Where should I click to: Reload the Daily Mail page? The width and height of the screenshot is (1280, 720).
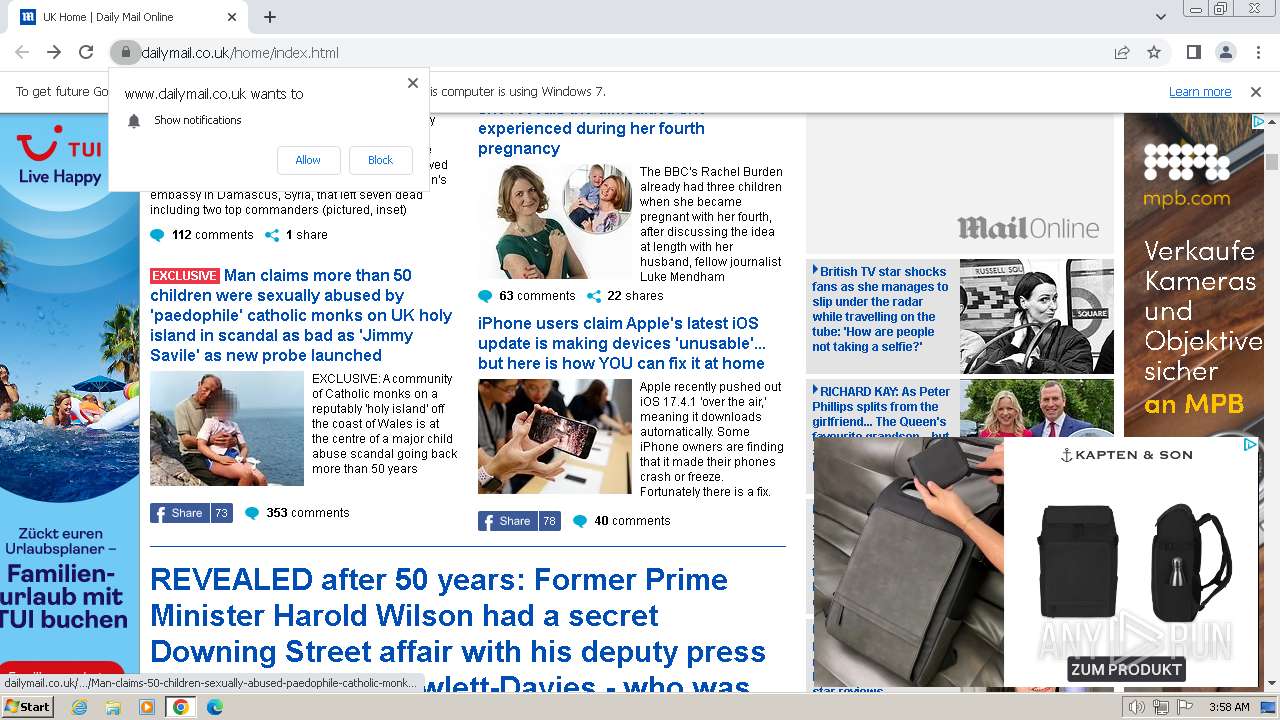pyautogui.click(x=86, y=52)
